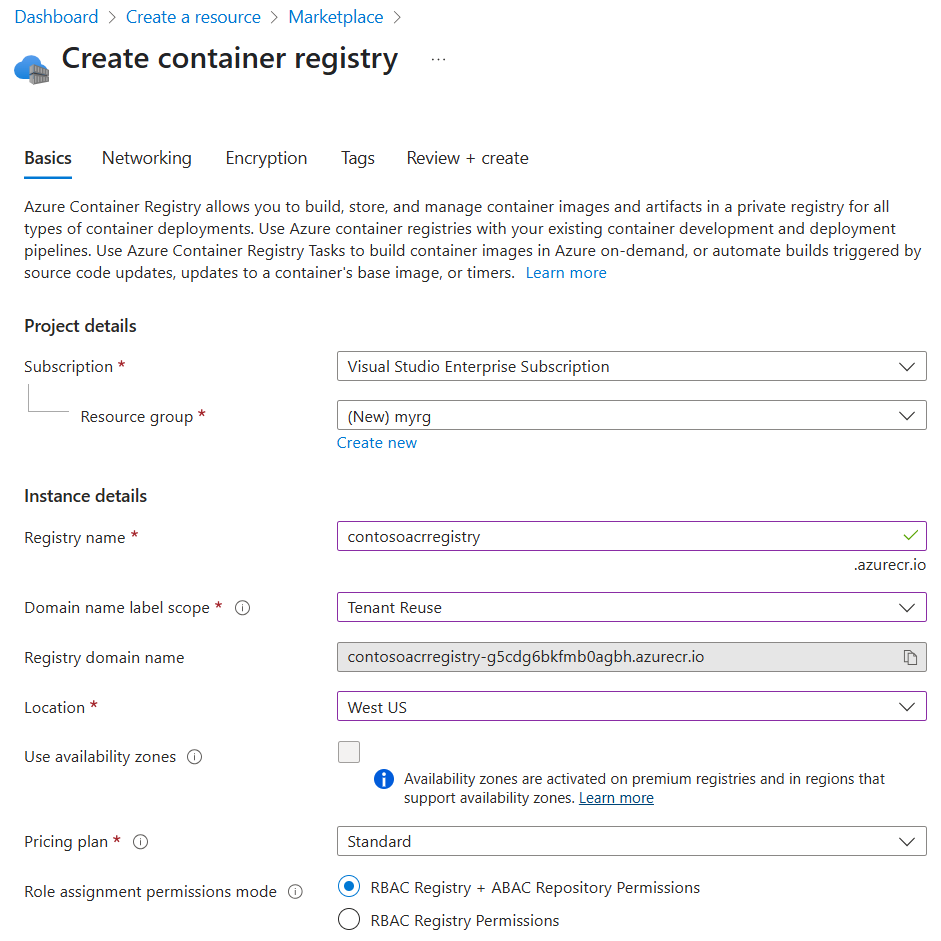Screen dimensions: 941x941
Task: Switch to the Networking tab
Action: click(146, 158)
